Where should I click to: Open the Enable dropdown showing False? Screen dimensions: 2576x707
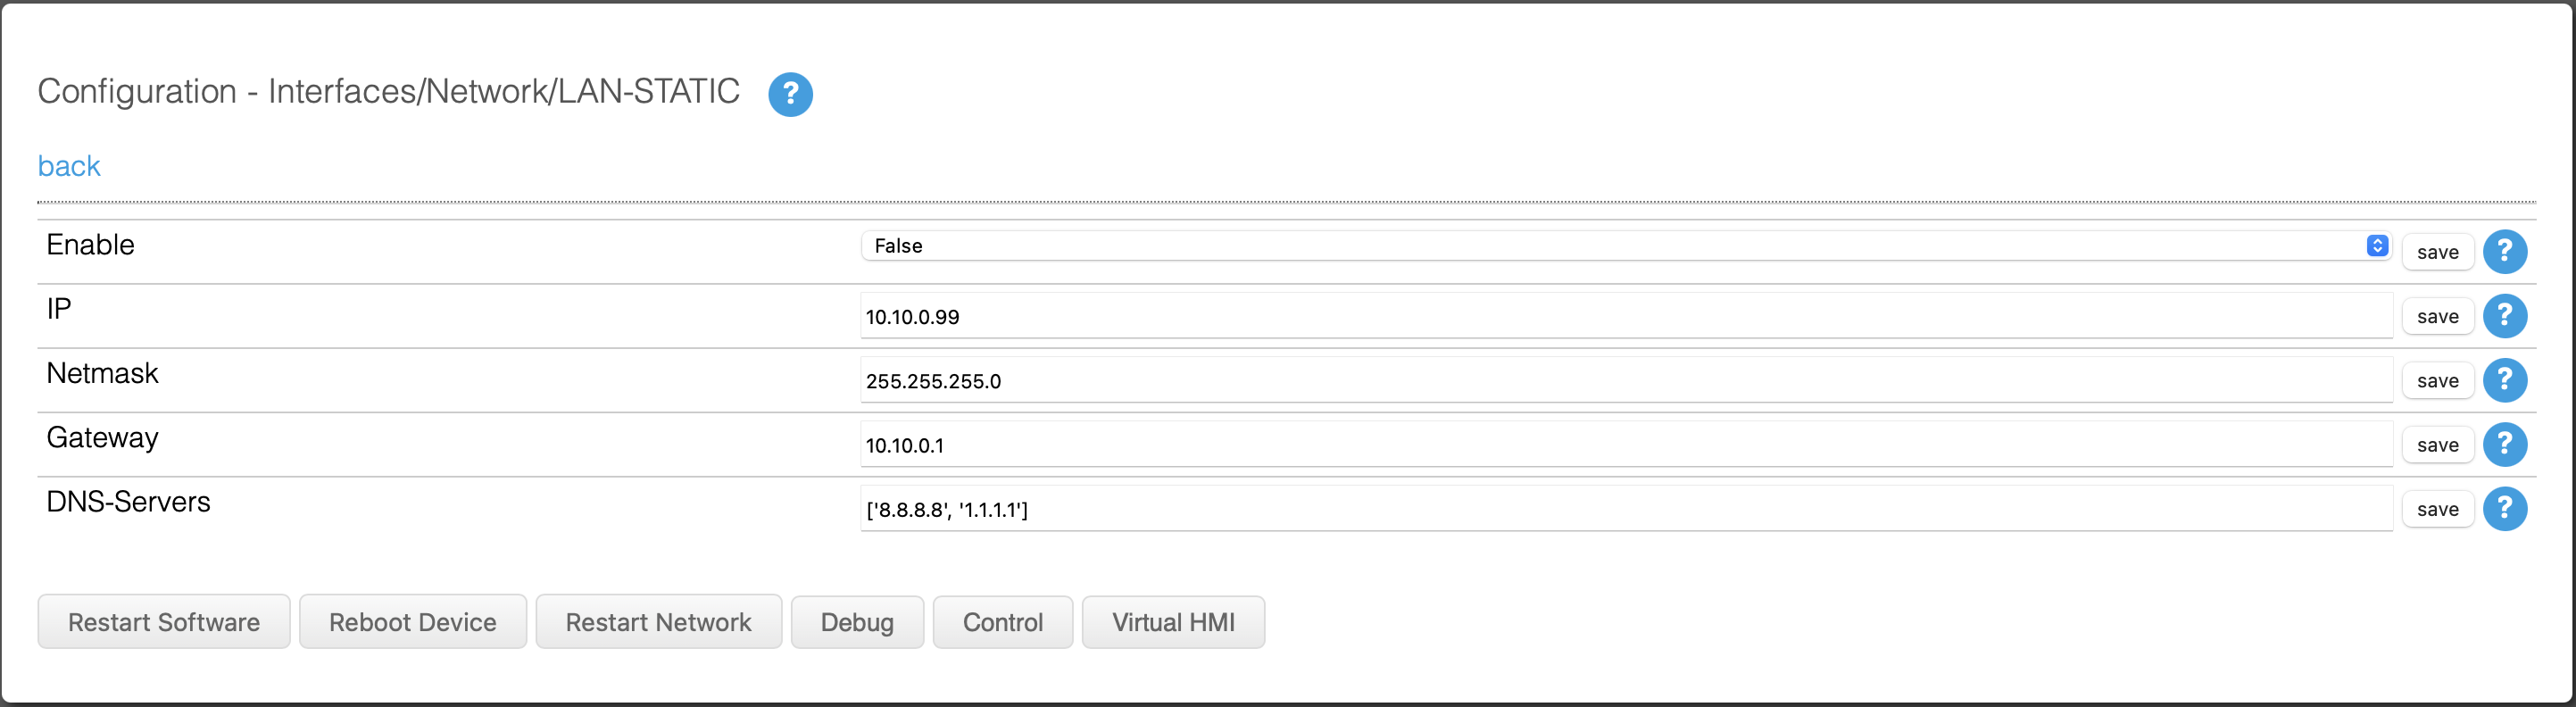[x=1626, y=246]
